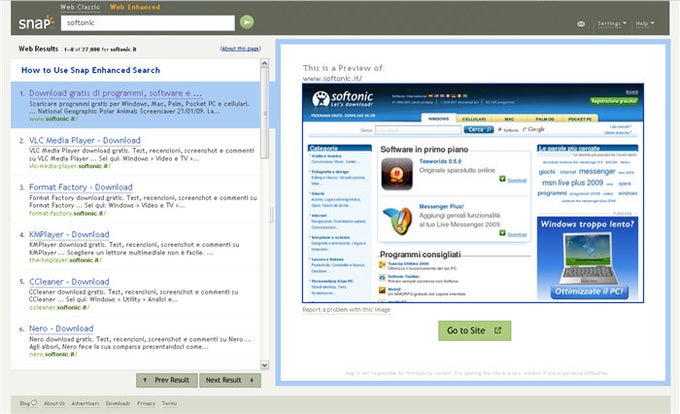Open Nero - Download result

61,329
